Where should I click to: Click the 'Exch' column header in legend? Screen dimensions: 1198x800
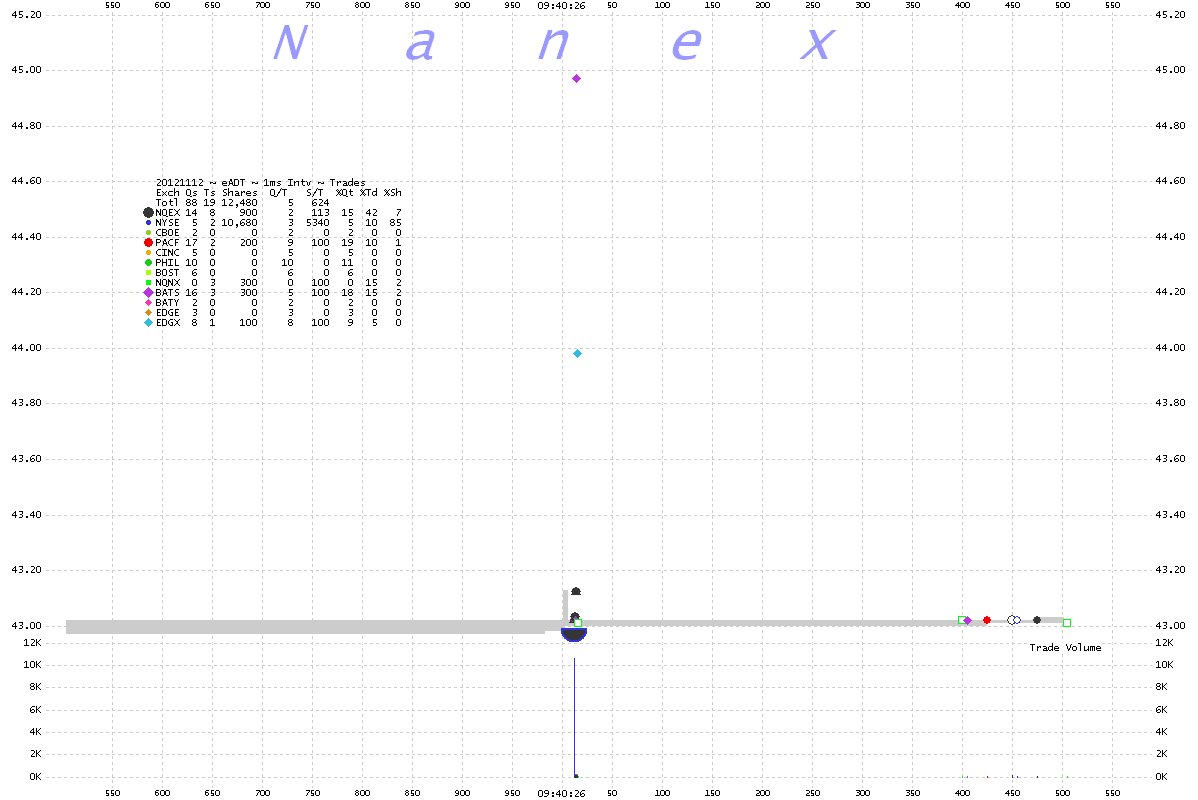167,193
